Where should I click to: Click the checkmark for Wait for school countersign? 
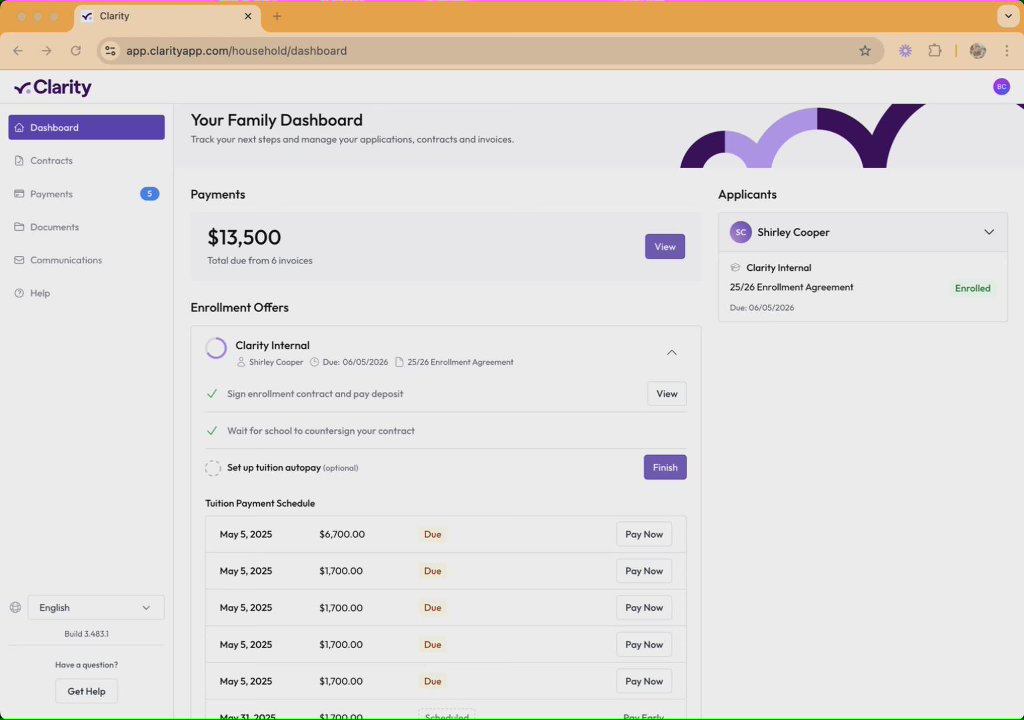click(x=212, y=431)
